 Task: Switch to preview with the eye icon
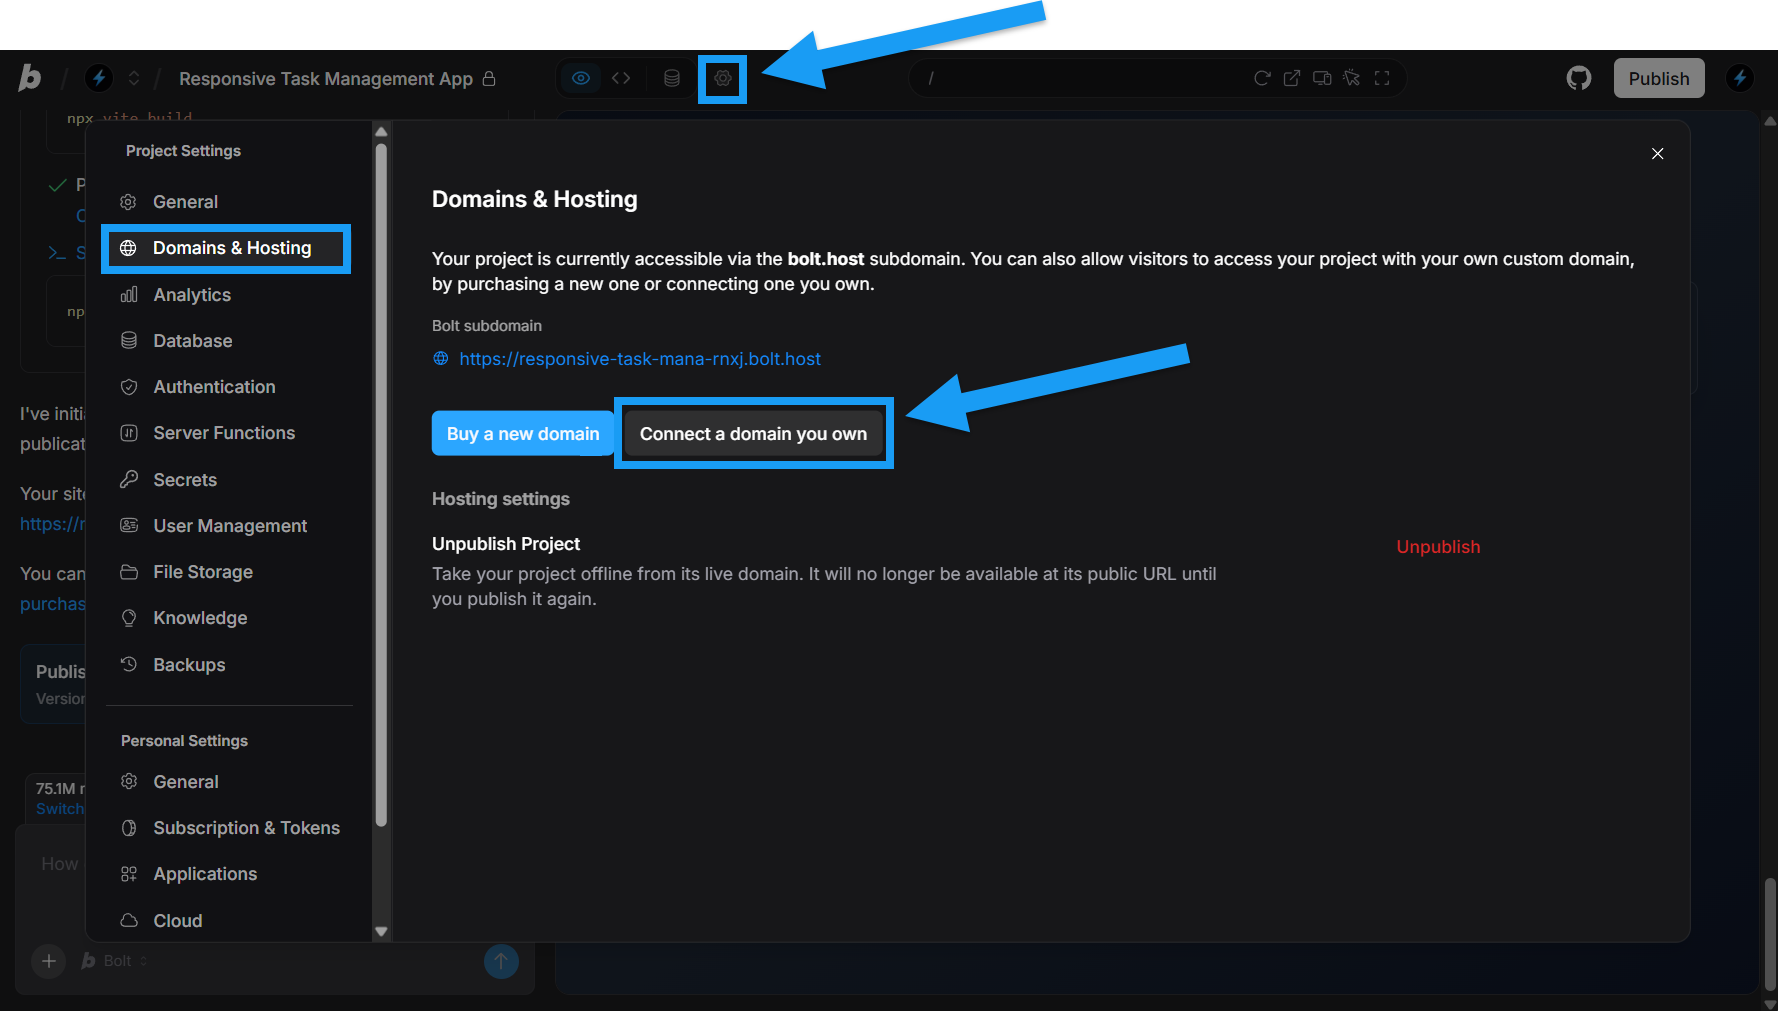click(581, 78)
